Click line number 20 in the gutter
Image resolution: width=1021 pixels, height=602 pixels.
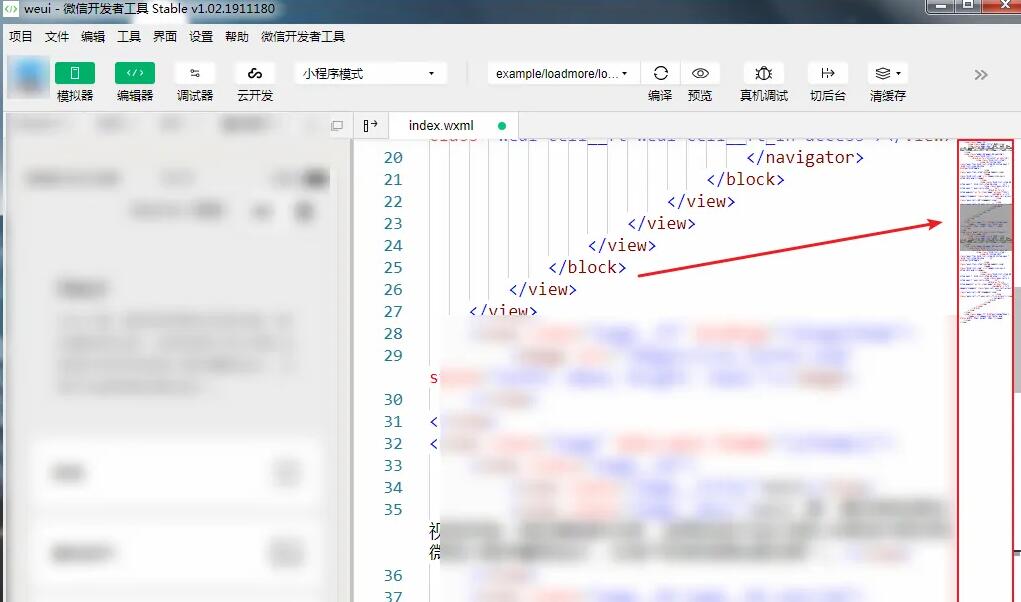(393, 157)
